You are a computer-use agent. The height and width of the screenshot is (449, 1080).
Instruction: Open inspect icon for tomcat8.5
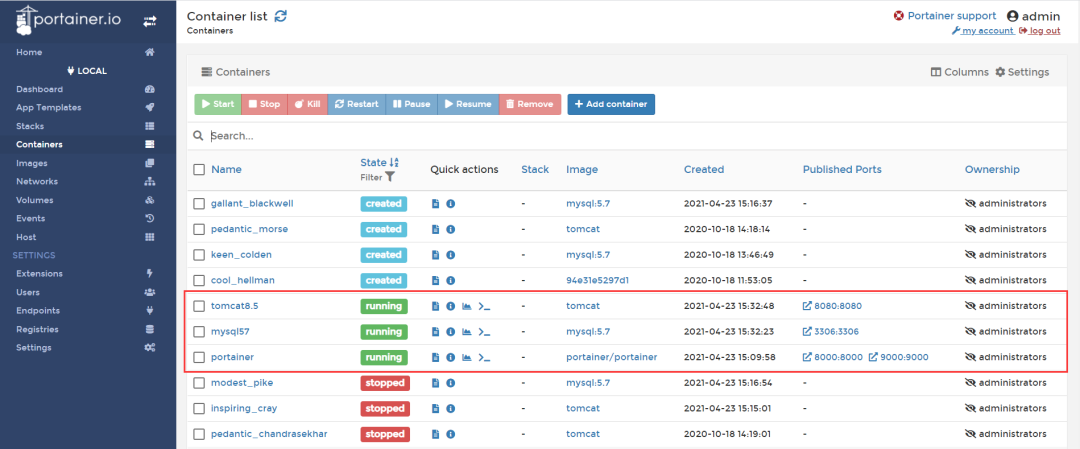(450, 306)
